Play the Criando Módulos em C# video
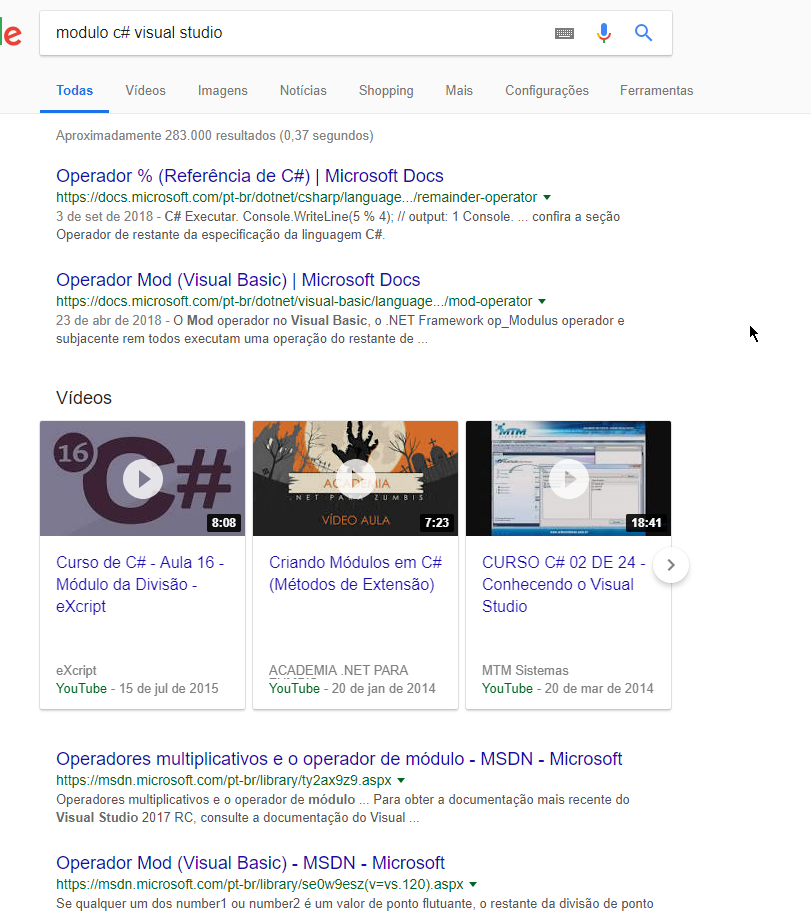Viewport: 811px width, 916px height. point(355,478)
